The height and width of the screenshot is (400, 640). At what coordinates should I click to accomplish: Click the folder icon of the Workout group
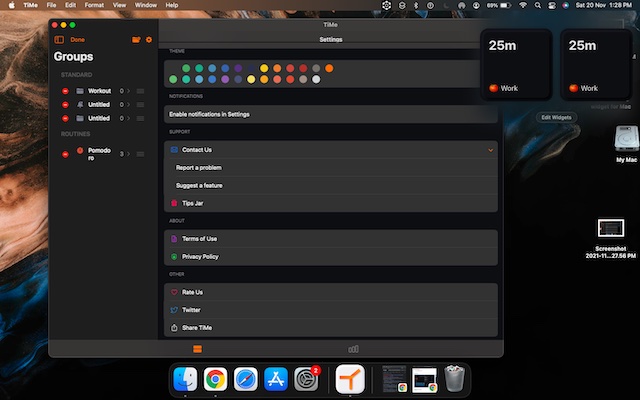click(x=80, y=91)
